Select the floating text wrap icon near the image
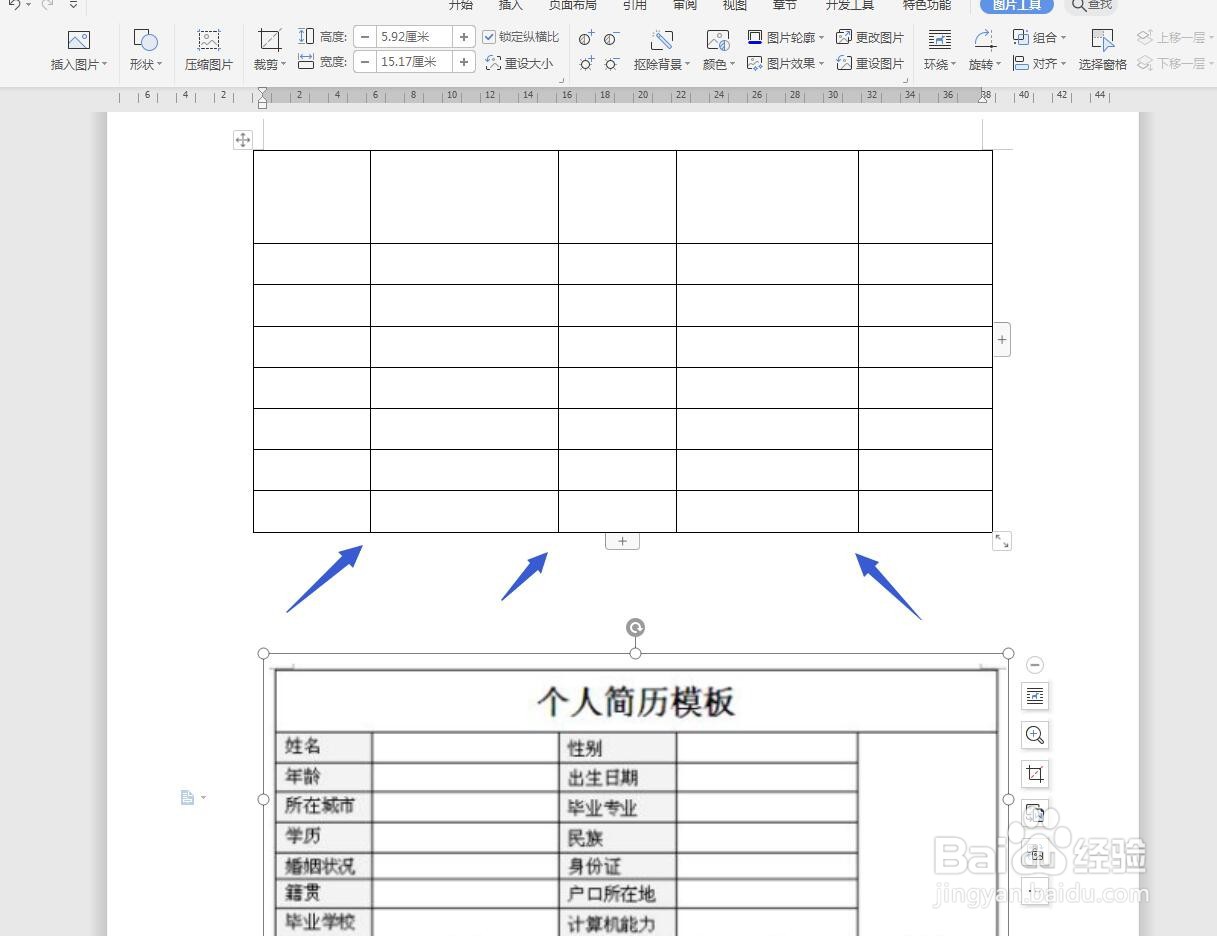 tap(1035, 696)
